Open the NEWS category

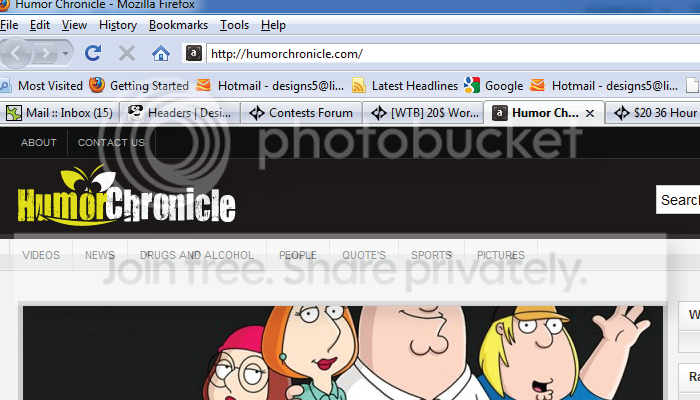(x=100, y=255)
